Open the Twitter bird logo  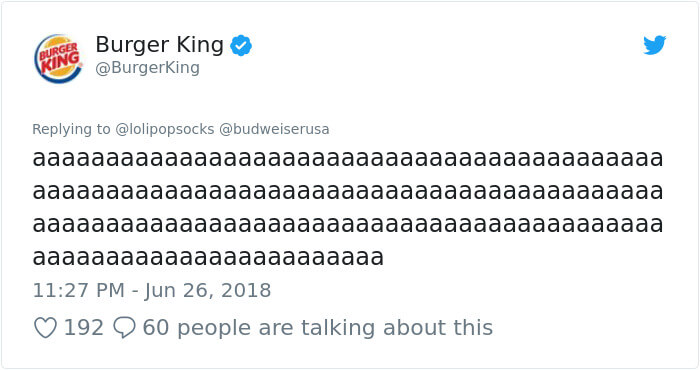pos(654,45)
